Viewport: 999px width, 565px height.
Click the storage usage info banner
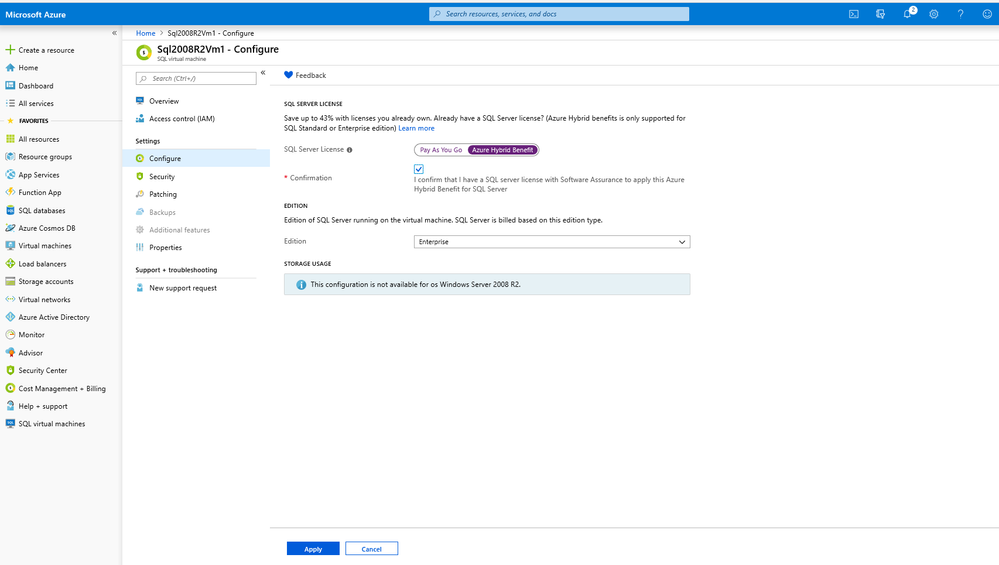(487, 284)
